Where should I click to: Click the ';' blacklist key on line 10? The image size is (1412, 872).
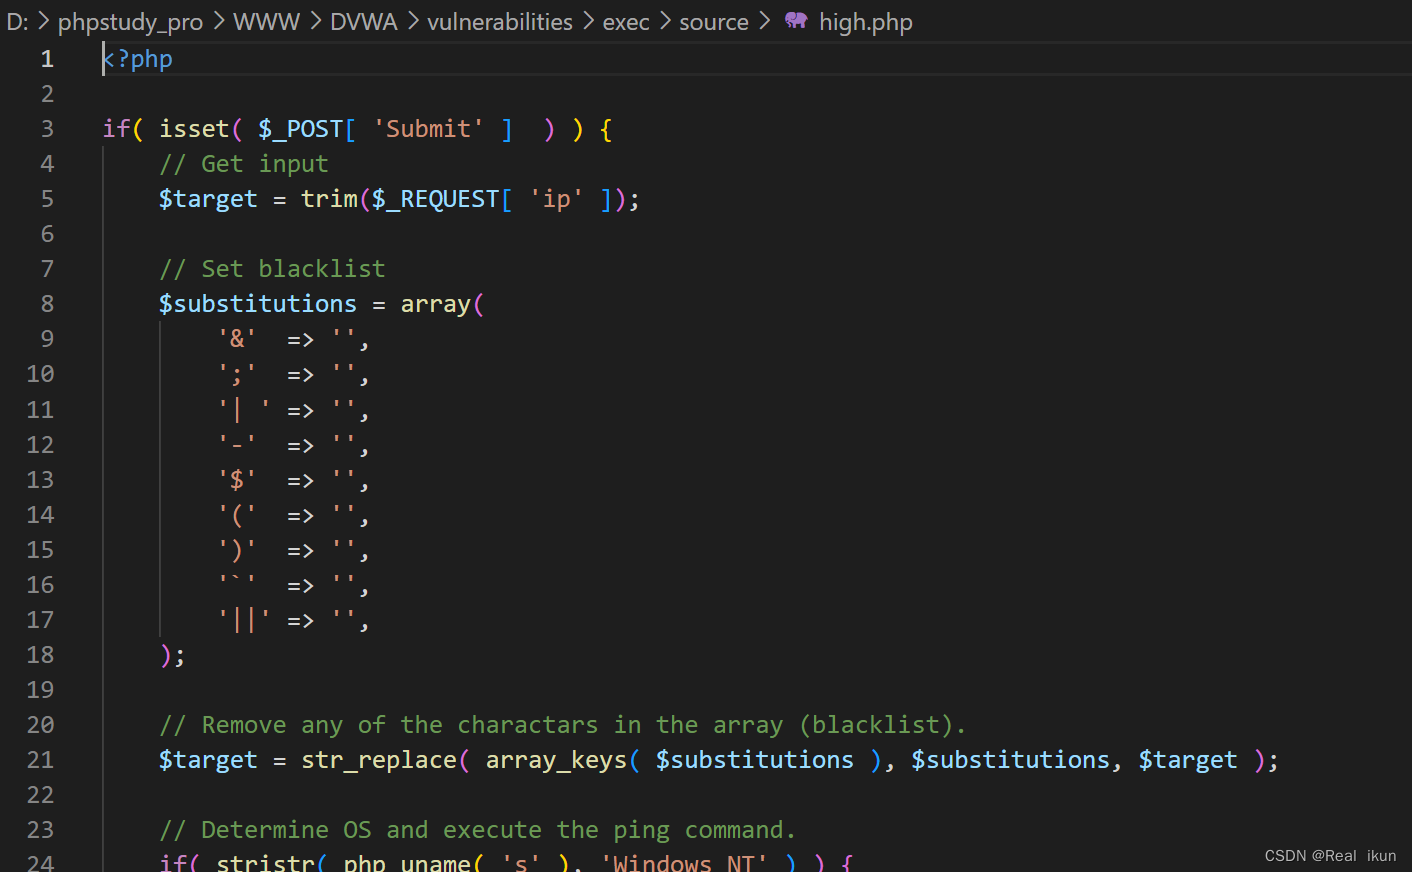click(x=237, y=374)
